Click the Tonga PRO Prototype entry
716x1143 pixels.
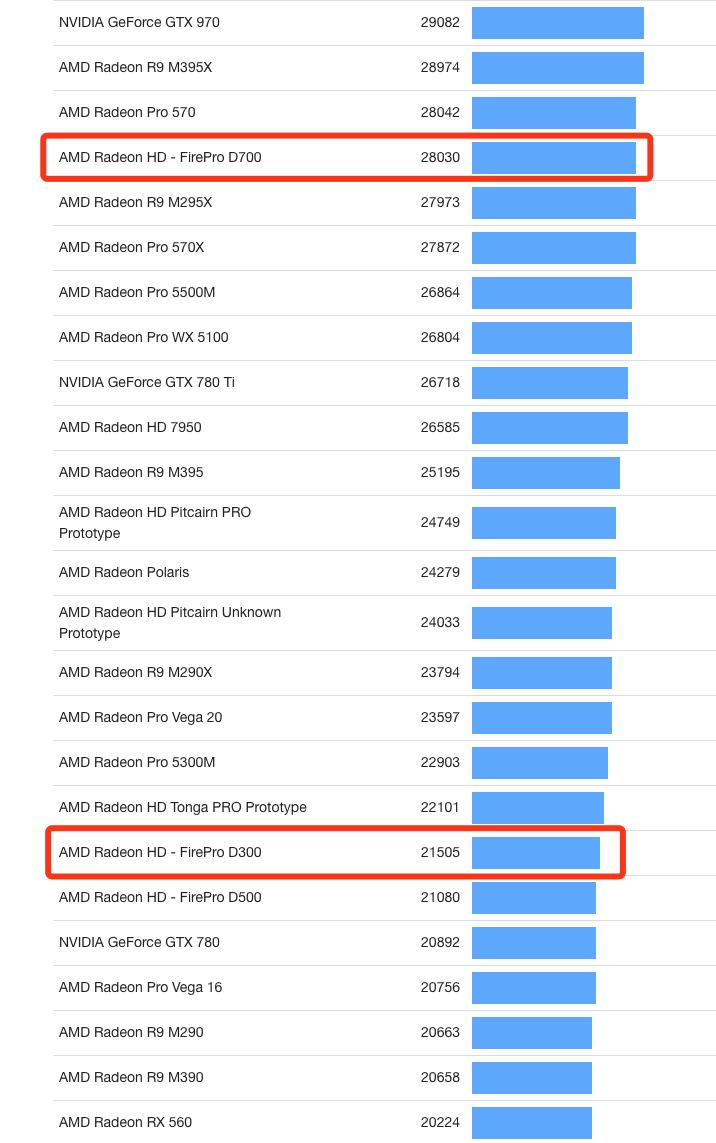tap(183, 807)
